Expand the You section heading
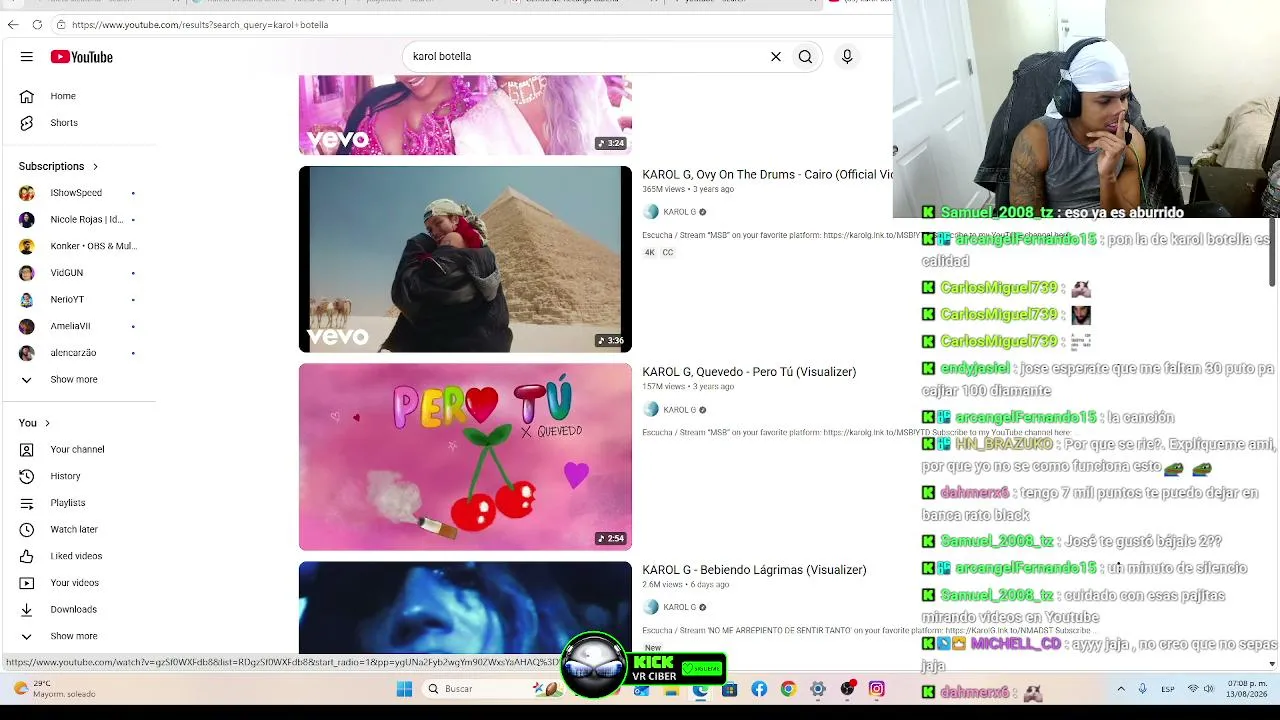Image resolution: width=1280 pixels, height=720 pixels. coord(34,423)
